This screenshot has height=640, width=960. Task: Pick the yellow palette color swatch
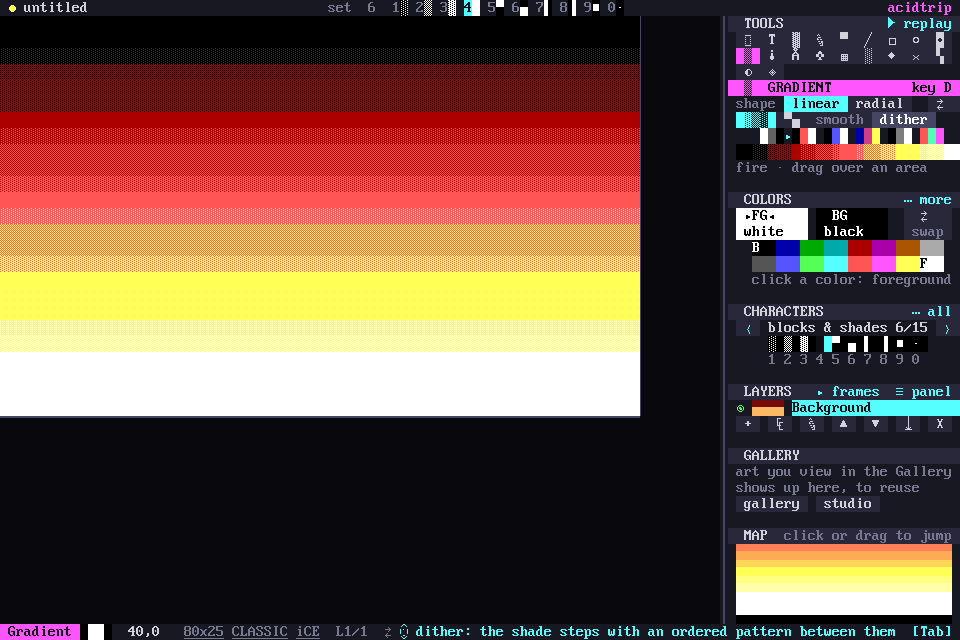907,264
